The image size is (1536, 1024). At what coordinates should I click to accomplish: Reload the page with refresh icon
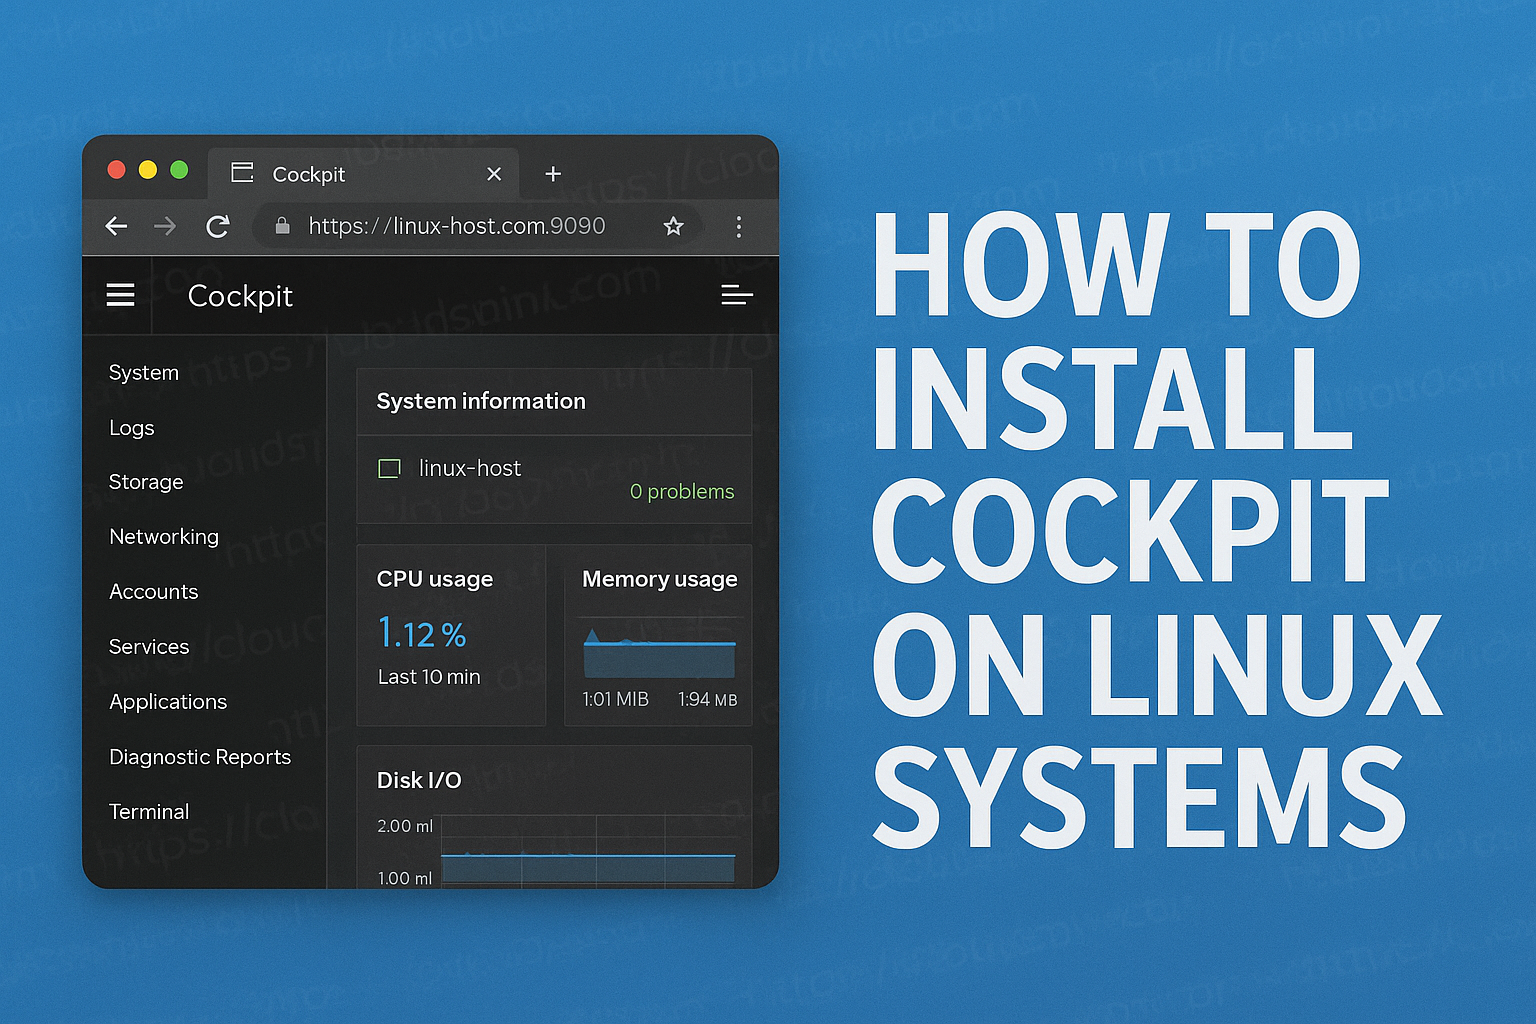(217, 226)
